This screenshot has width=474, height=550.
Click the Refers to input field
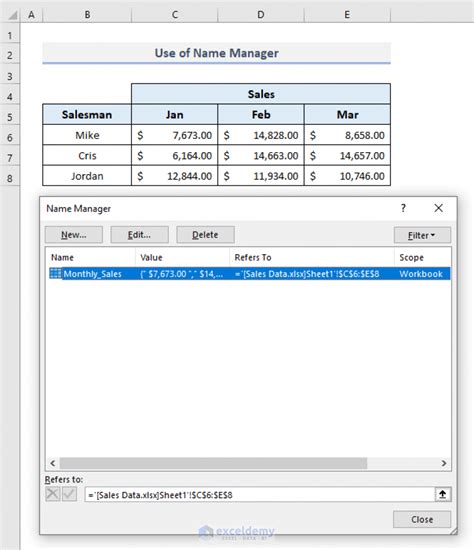coord(260,495)
